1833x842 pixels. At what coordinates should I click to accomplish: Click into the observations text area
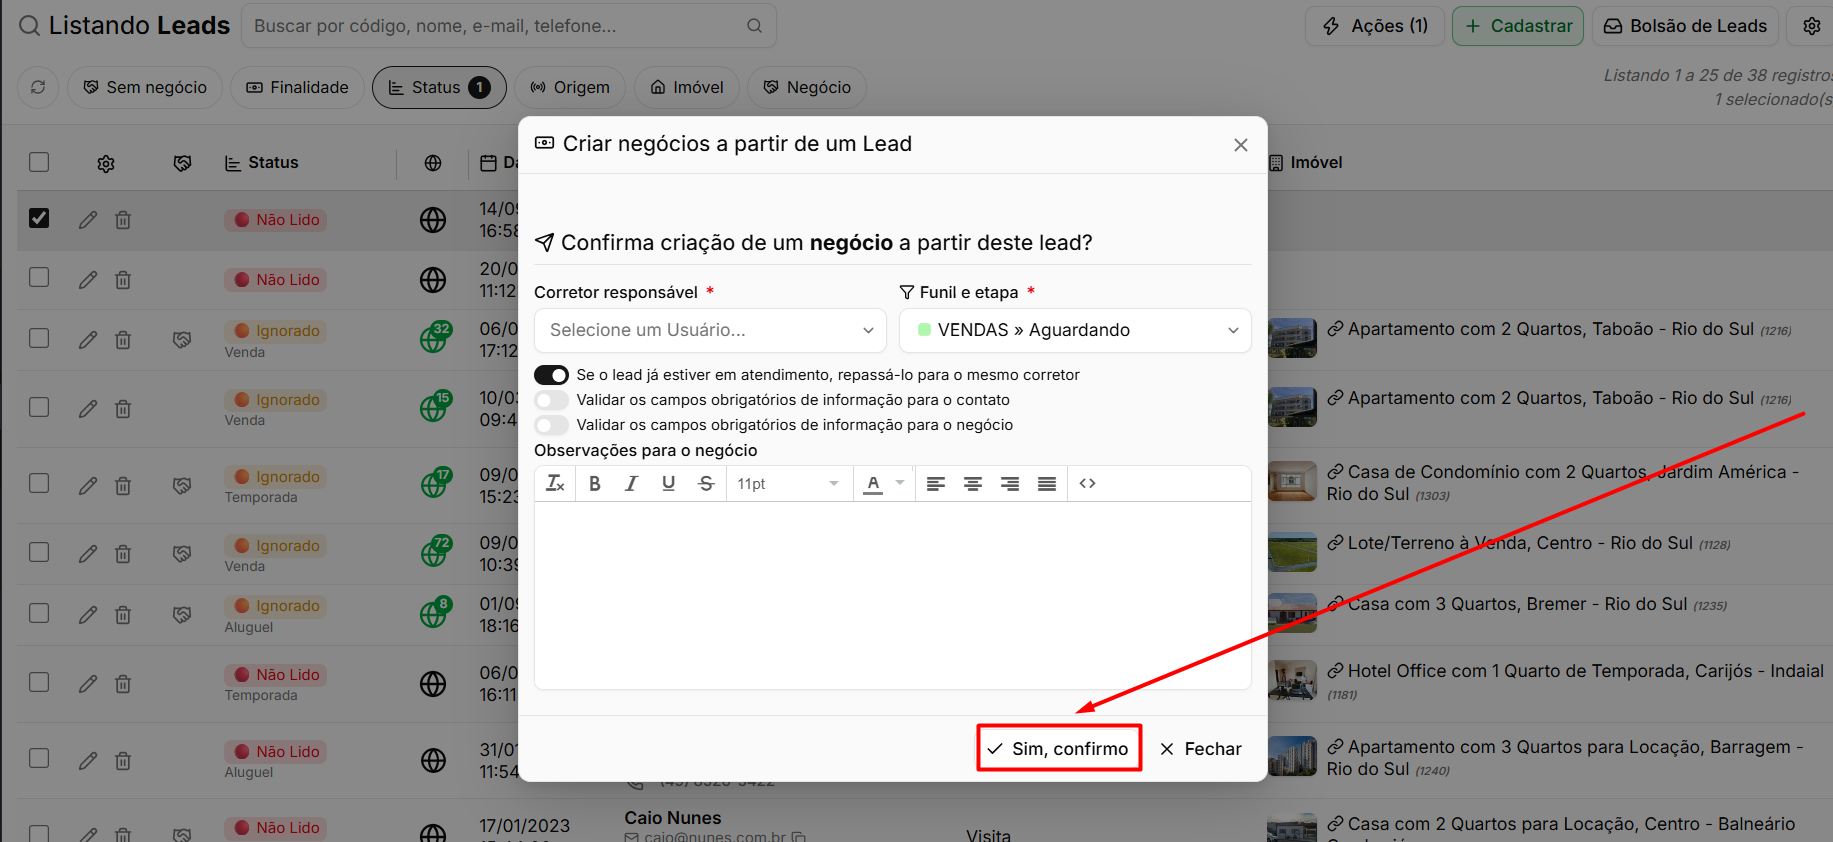pos(893,595)
